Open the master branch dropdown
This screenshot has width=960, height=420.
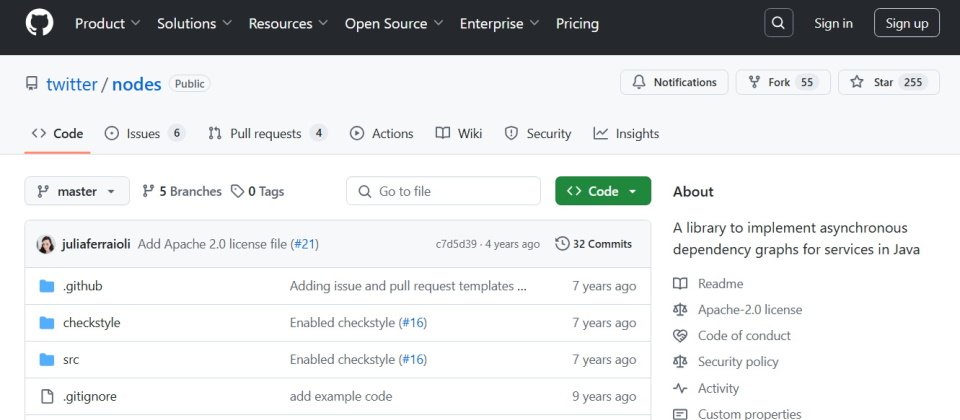click(x=77, y=191)
